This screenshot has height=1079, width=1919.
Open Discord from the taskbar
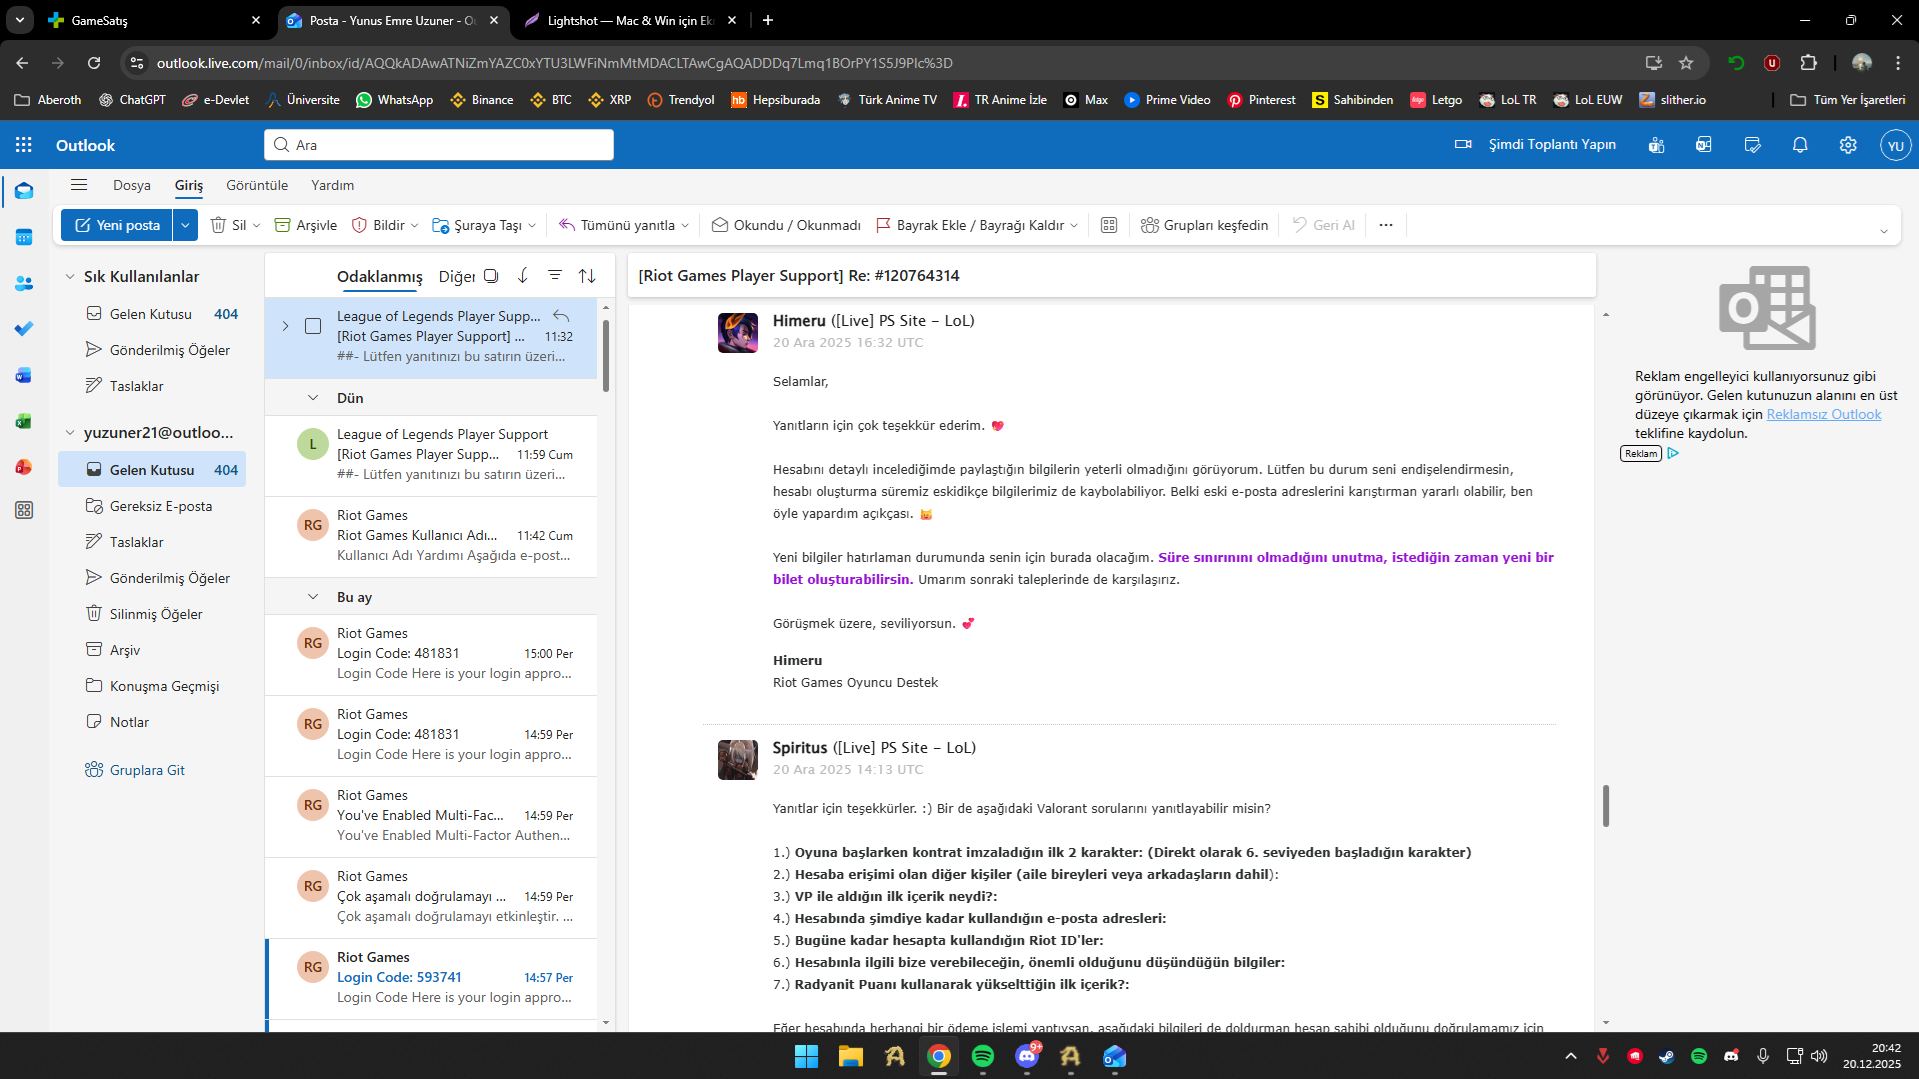[1027, 1056]
